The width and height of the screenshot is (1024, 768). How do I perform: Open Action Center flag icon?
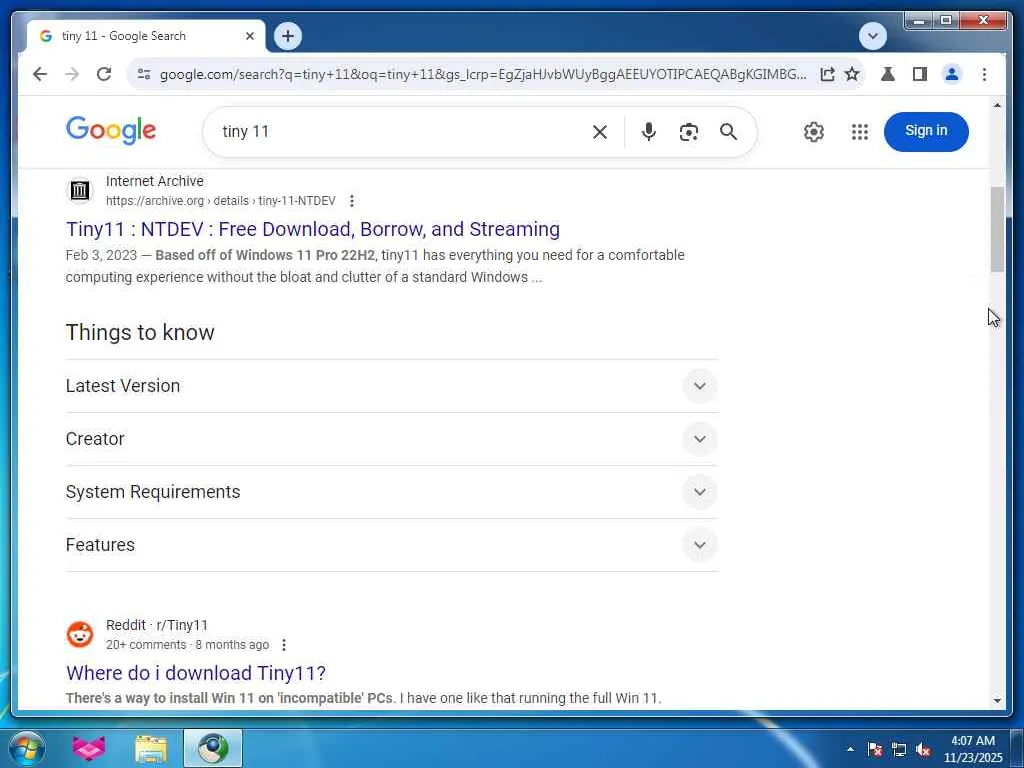click(x=875, y=749)
